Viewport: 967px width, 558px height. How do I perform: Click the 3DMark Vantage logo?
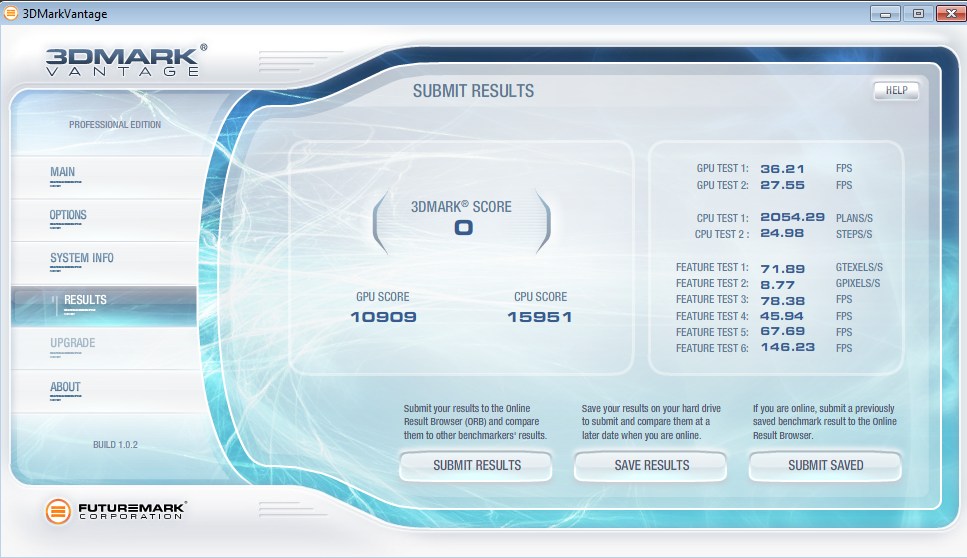pyautogui.click(x=126, y=60)
